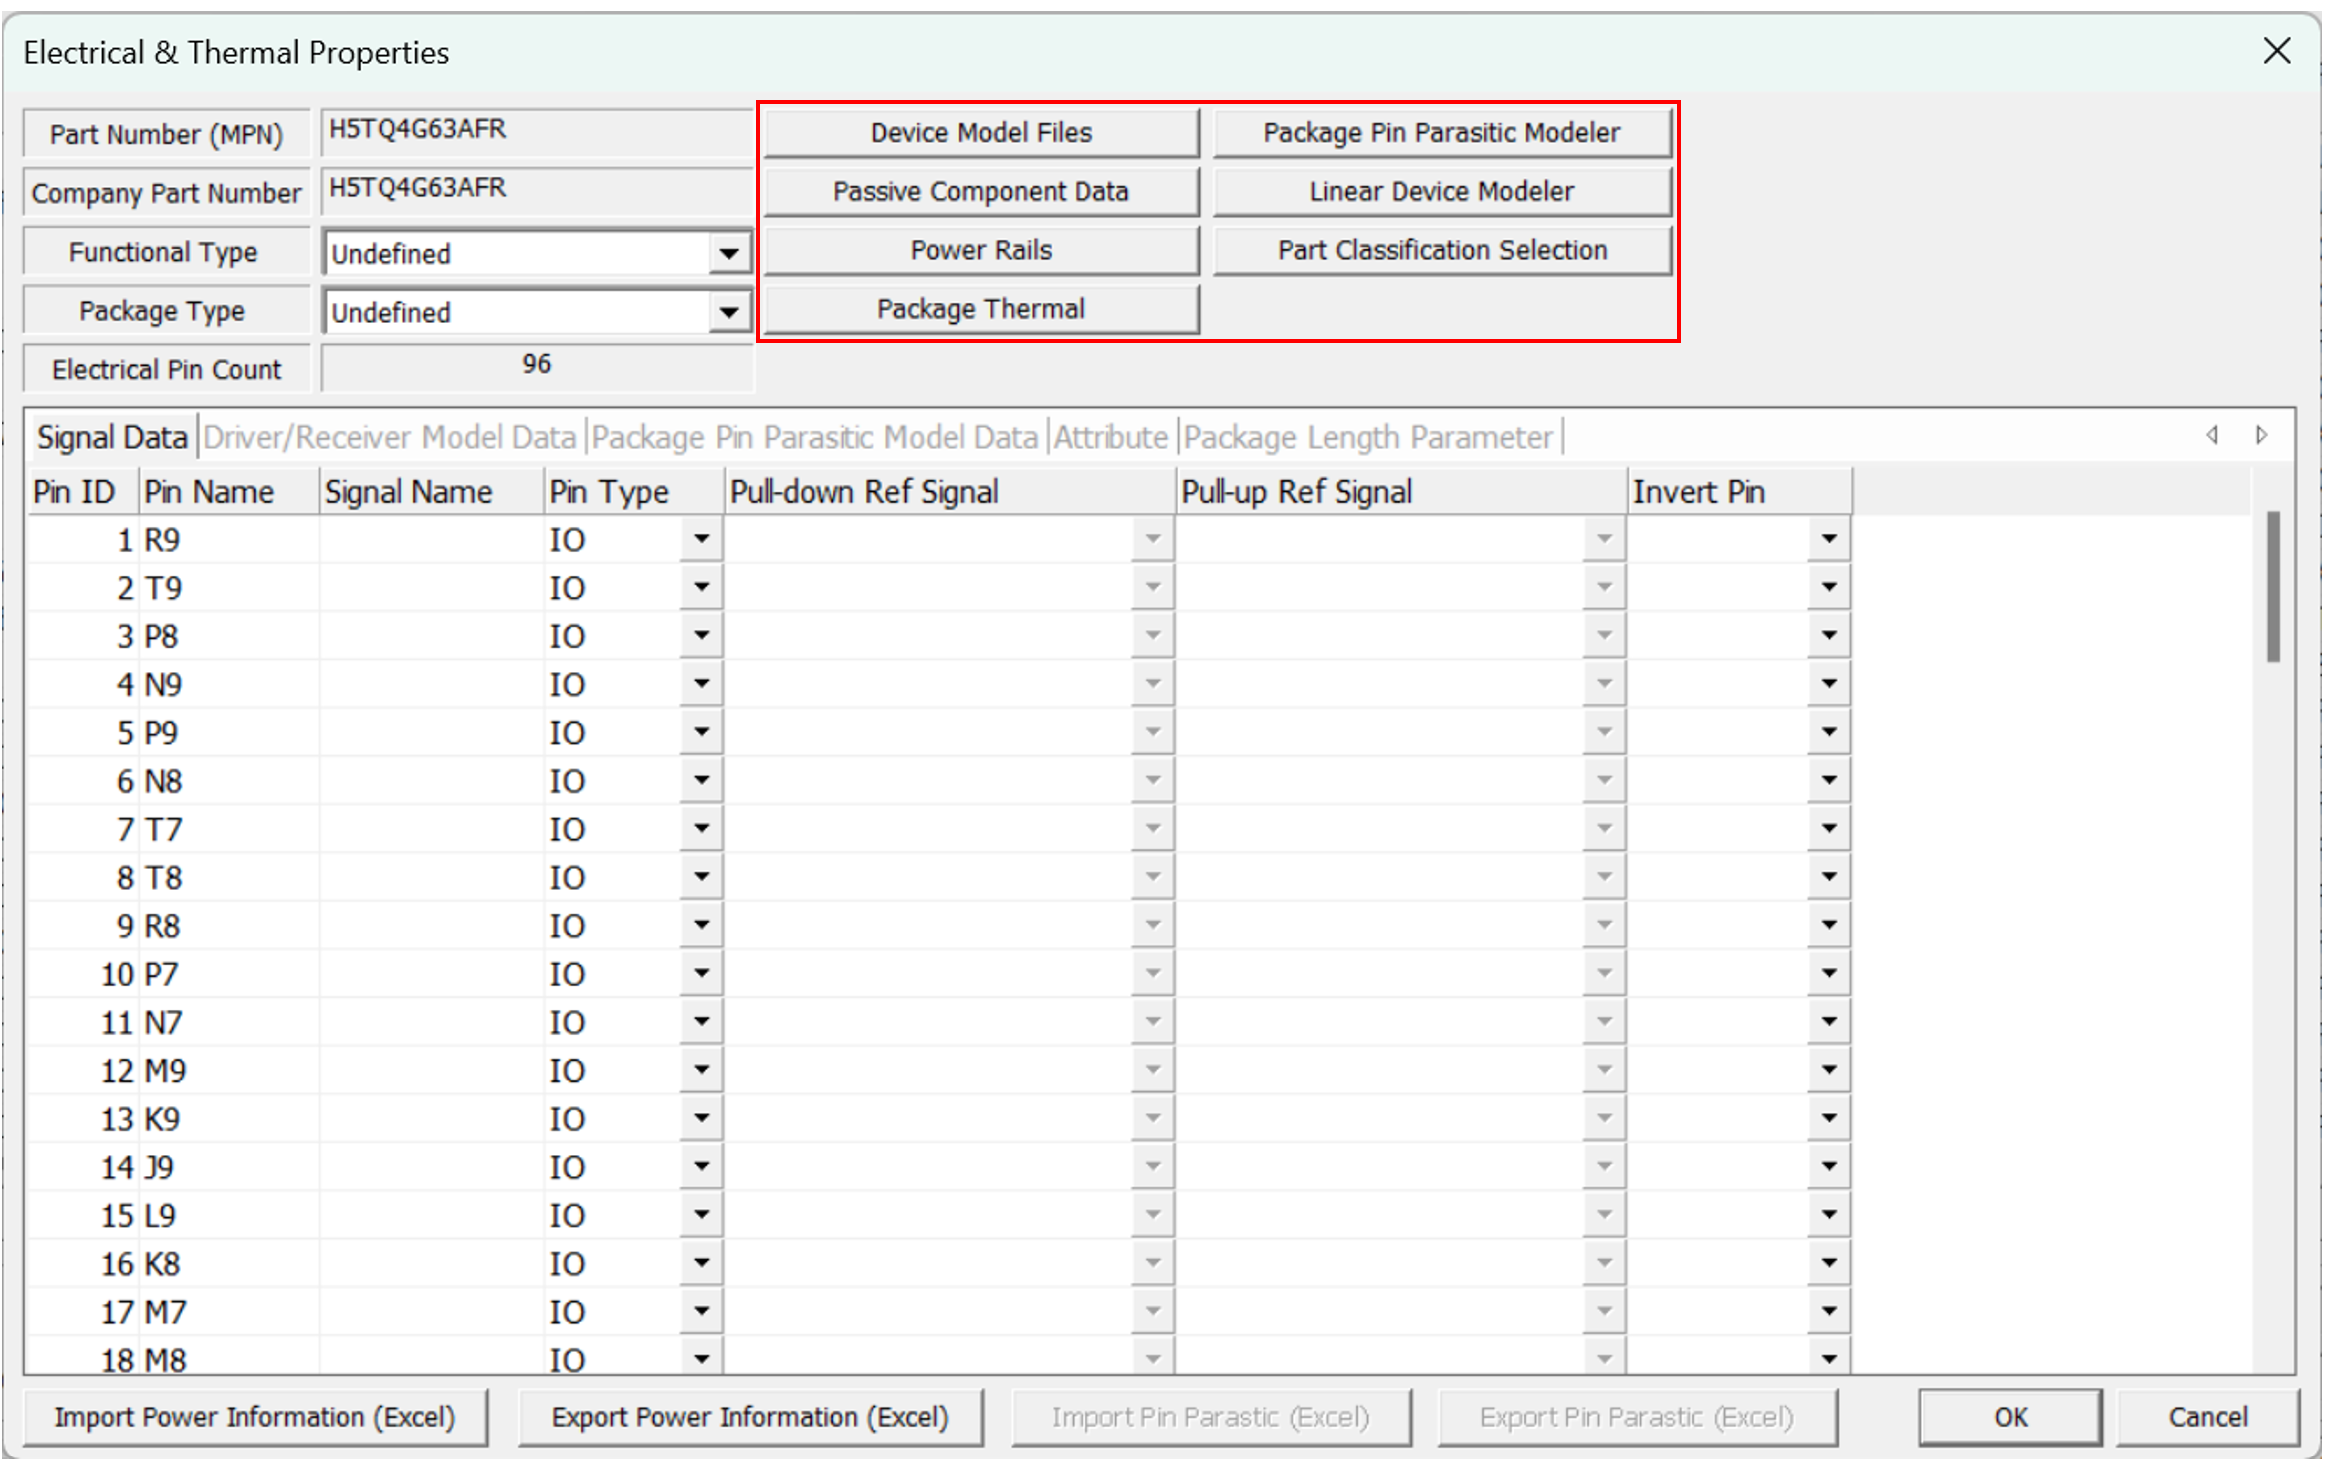Screen dimensions: 2326x1462
Task: Launch the Package Pin Parasitic Modeler
Action: (1441, 133)
